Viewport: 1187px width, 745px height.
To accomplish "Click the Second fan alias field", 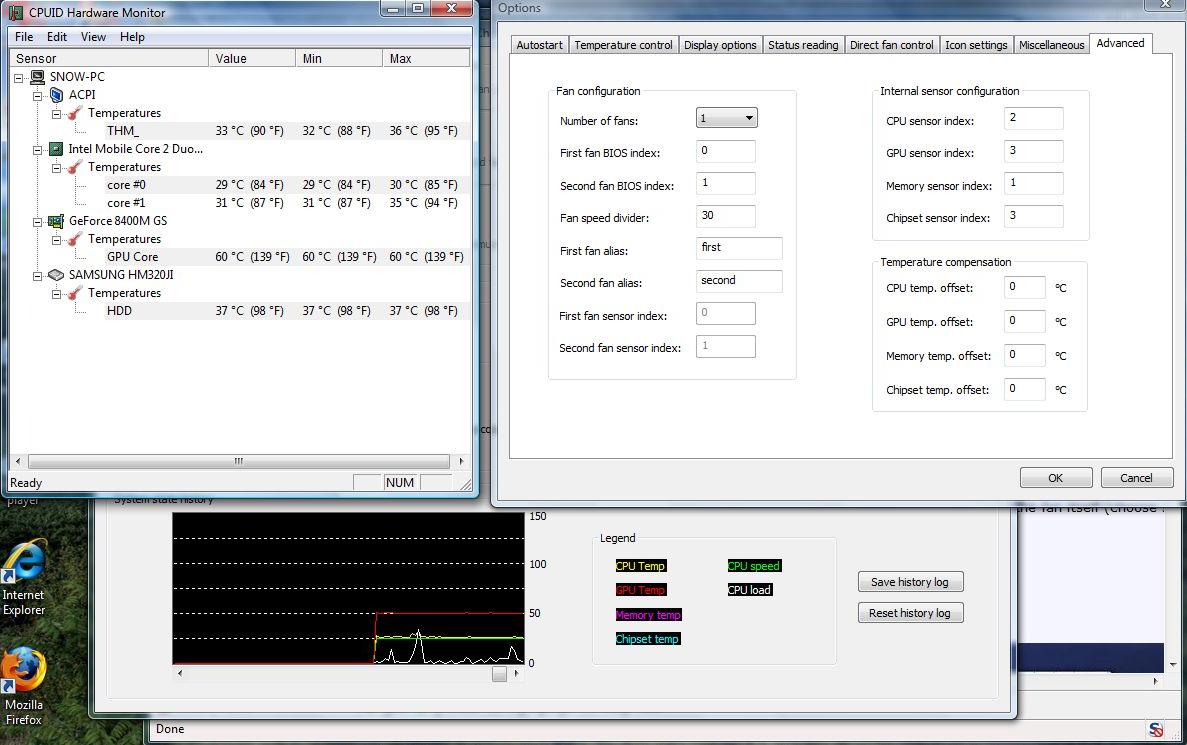I will pyautogui.click(x=739, y=281).
